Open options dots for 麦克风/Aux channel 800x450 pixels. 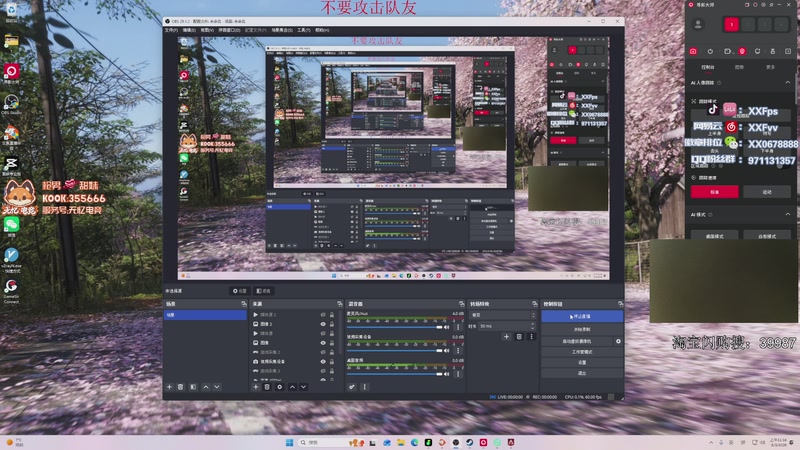tap(458, 327)
